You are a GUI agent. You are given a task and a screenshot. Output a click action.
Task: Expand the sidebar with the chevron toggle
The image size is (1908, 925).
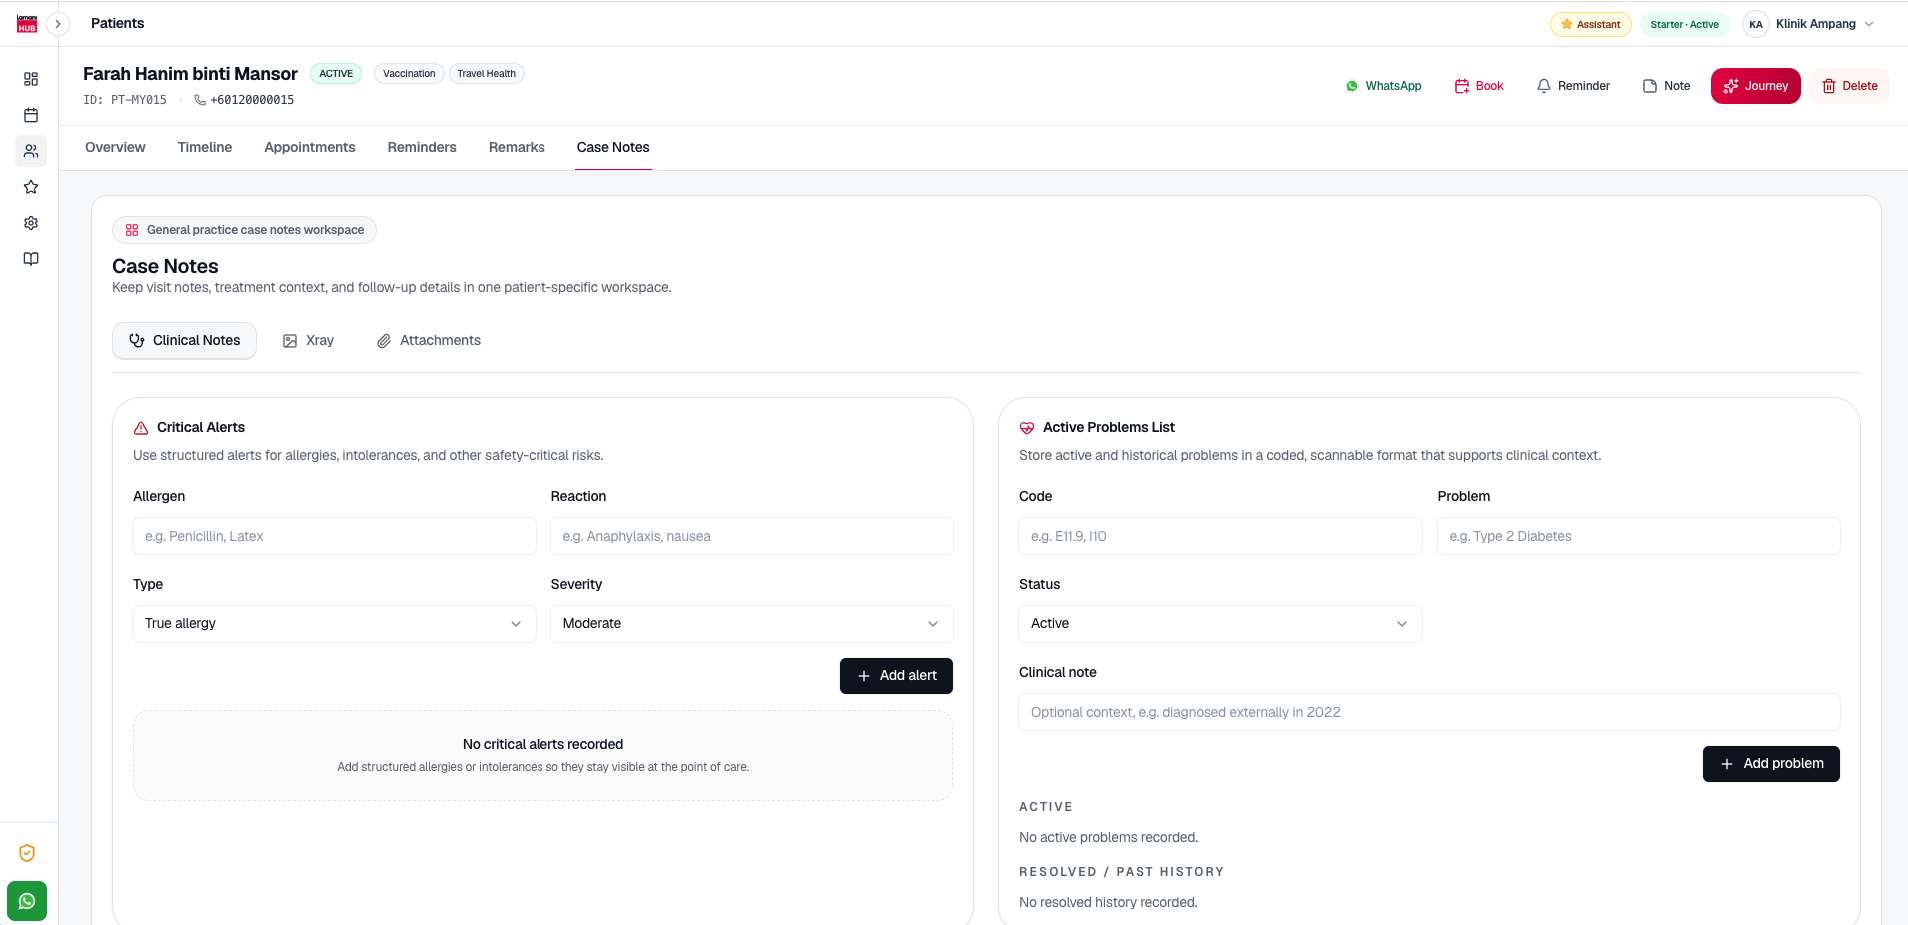(x=58, y=24)
